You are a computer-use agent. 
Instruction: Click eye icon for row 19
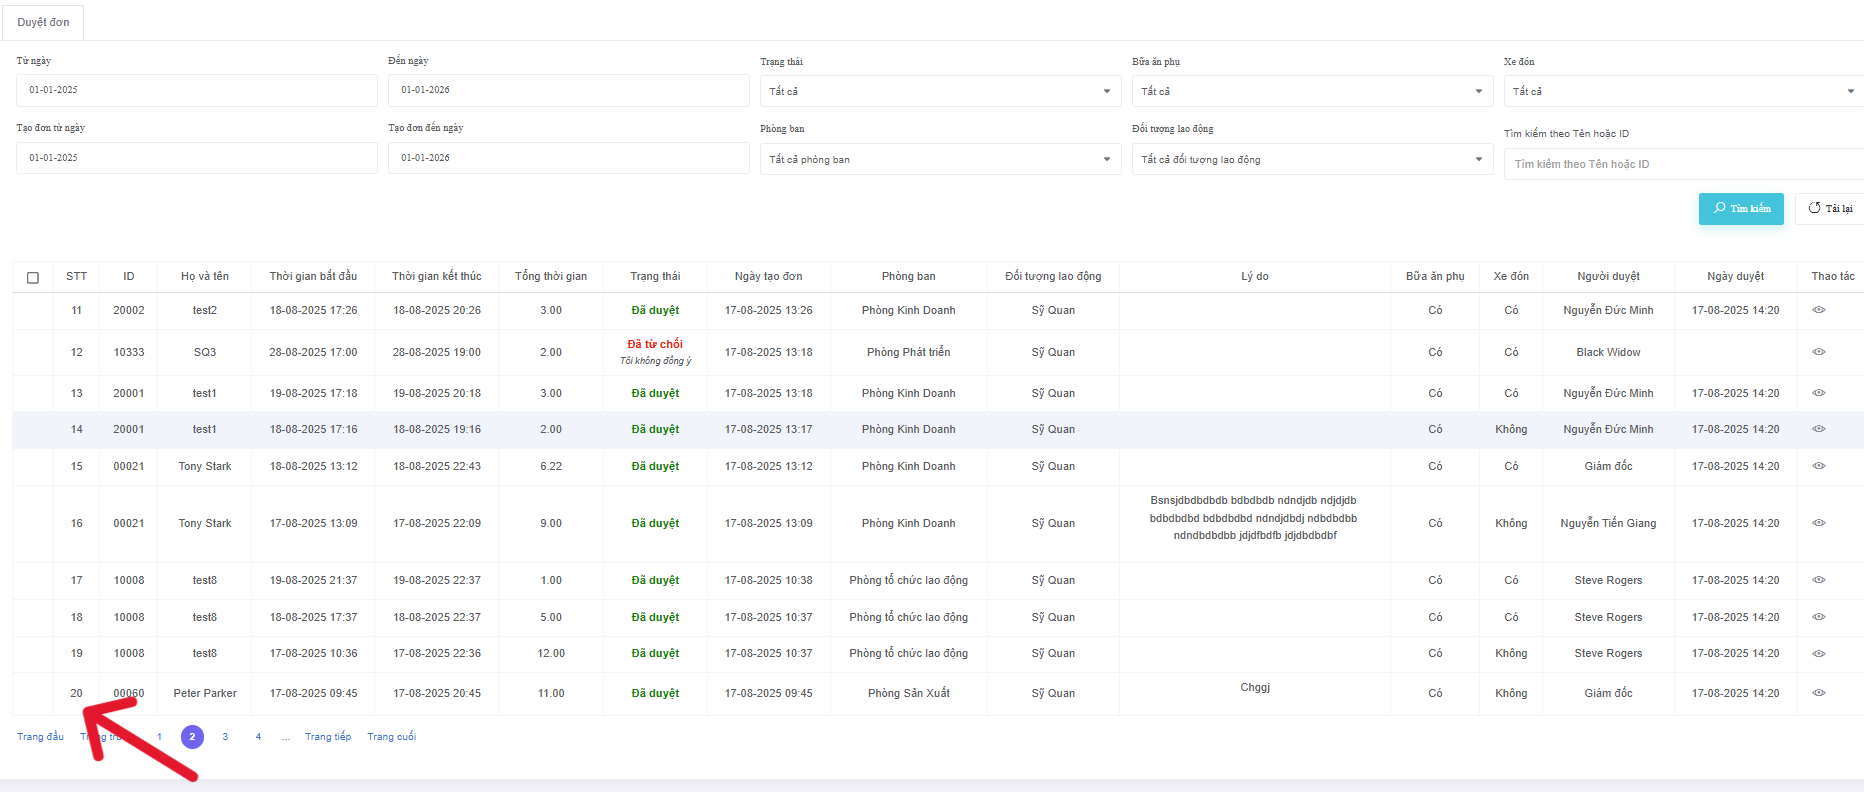coord(1818,654)
